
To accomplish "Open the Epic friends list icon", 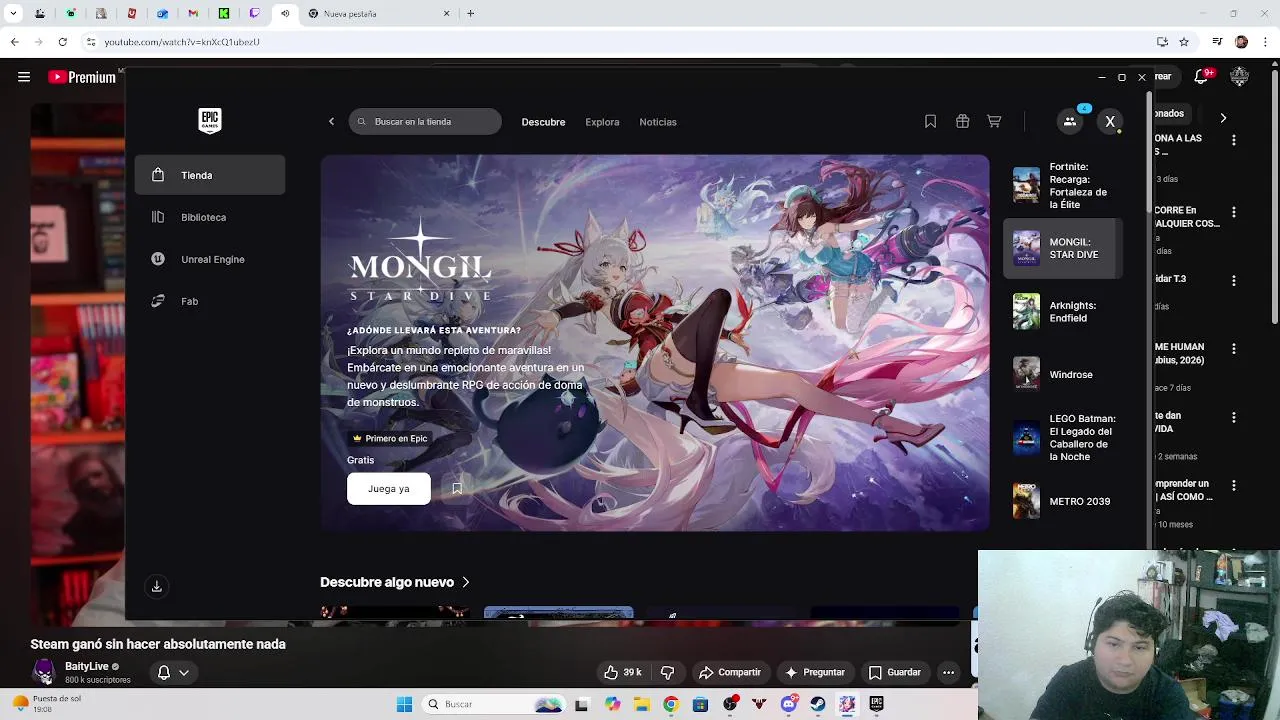I will tap(1070, 122).
